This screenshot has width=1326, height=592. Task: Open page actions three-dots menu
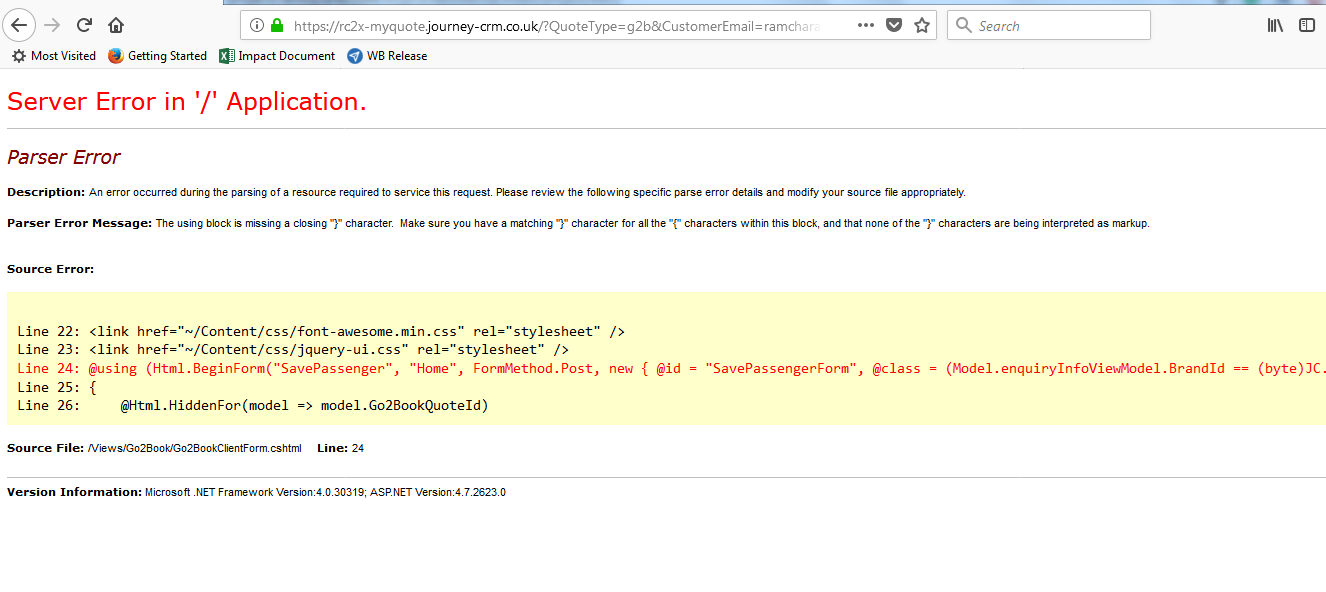click(x=866, y=25)
